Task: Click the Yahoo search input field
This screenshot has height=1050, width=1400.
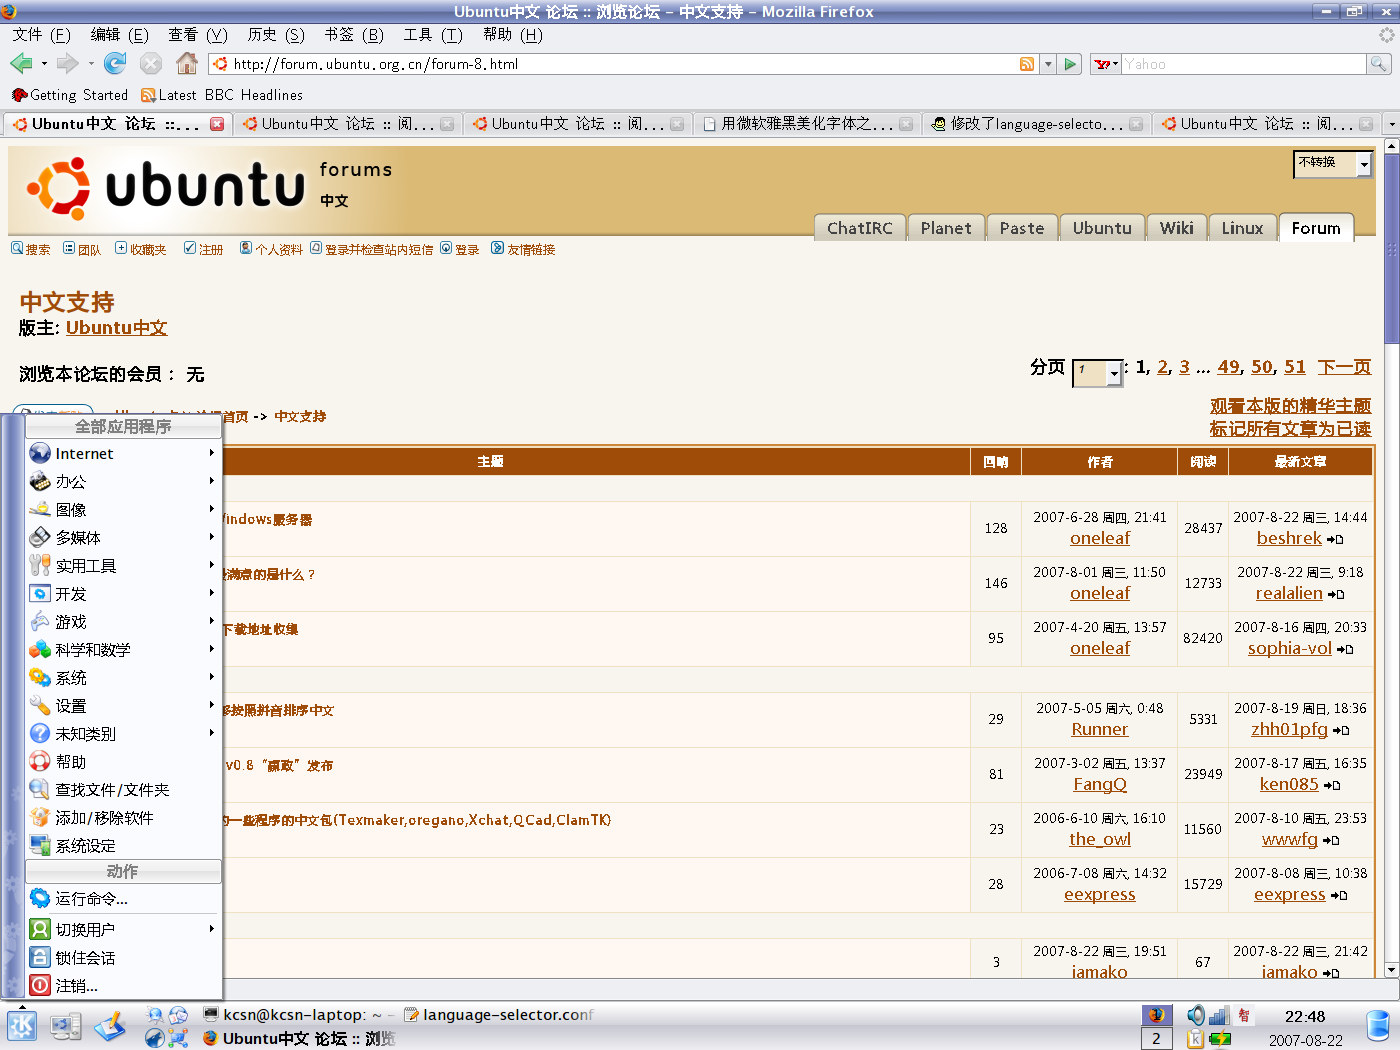Action: (x=1244, y=64)
